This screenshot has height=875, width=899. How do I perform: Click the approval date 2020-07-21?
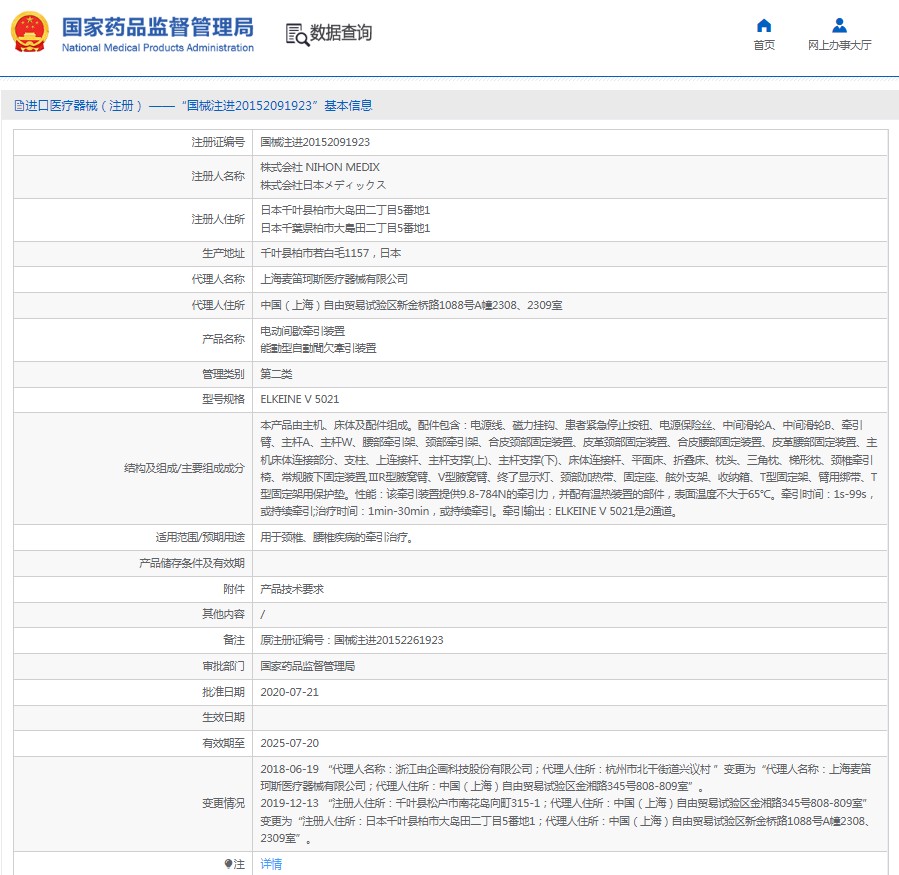289,692
